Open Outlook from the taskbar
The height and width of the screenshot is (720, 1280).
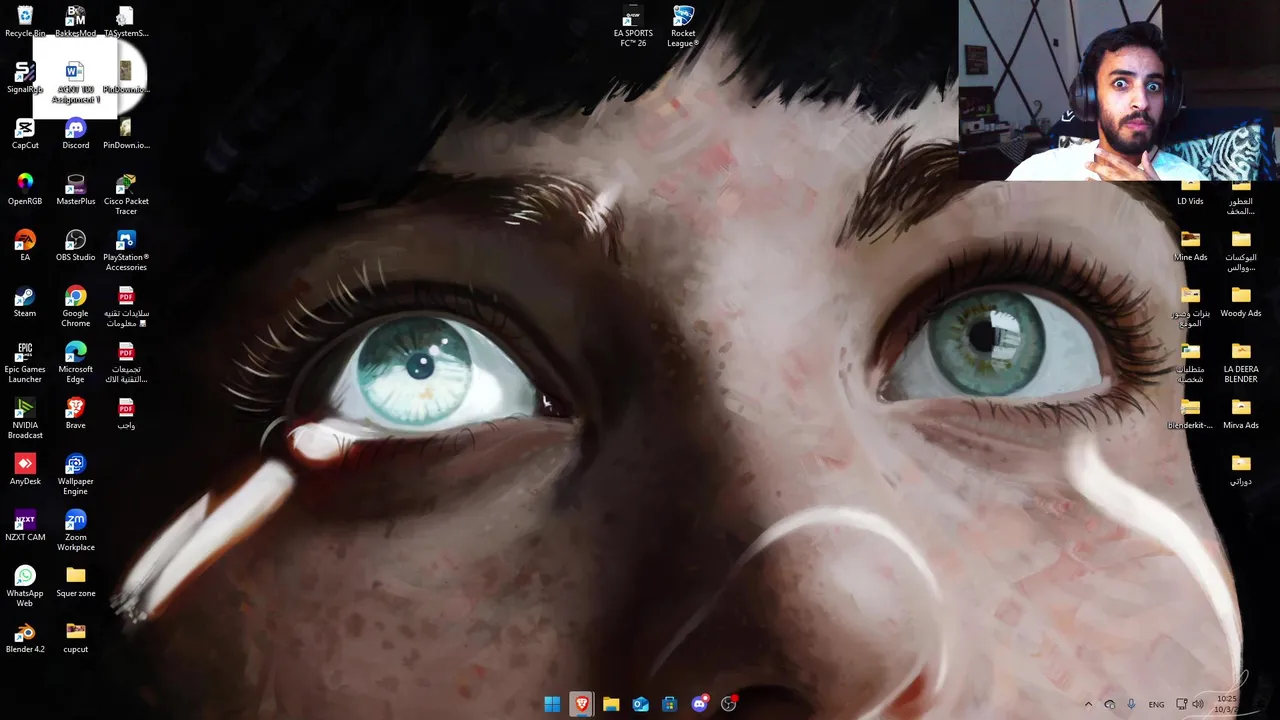pyautogui.click(x=640, y=704)
